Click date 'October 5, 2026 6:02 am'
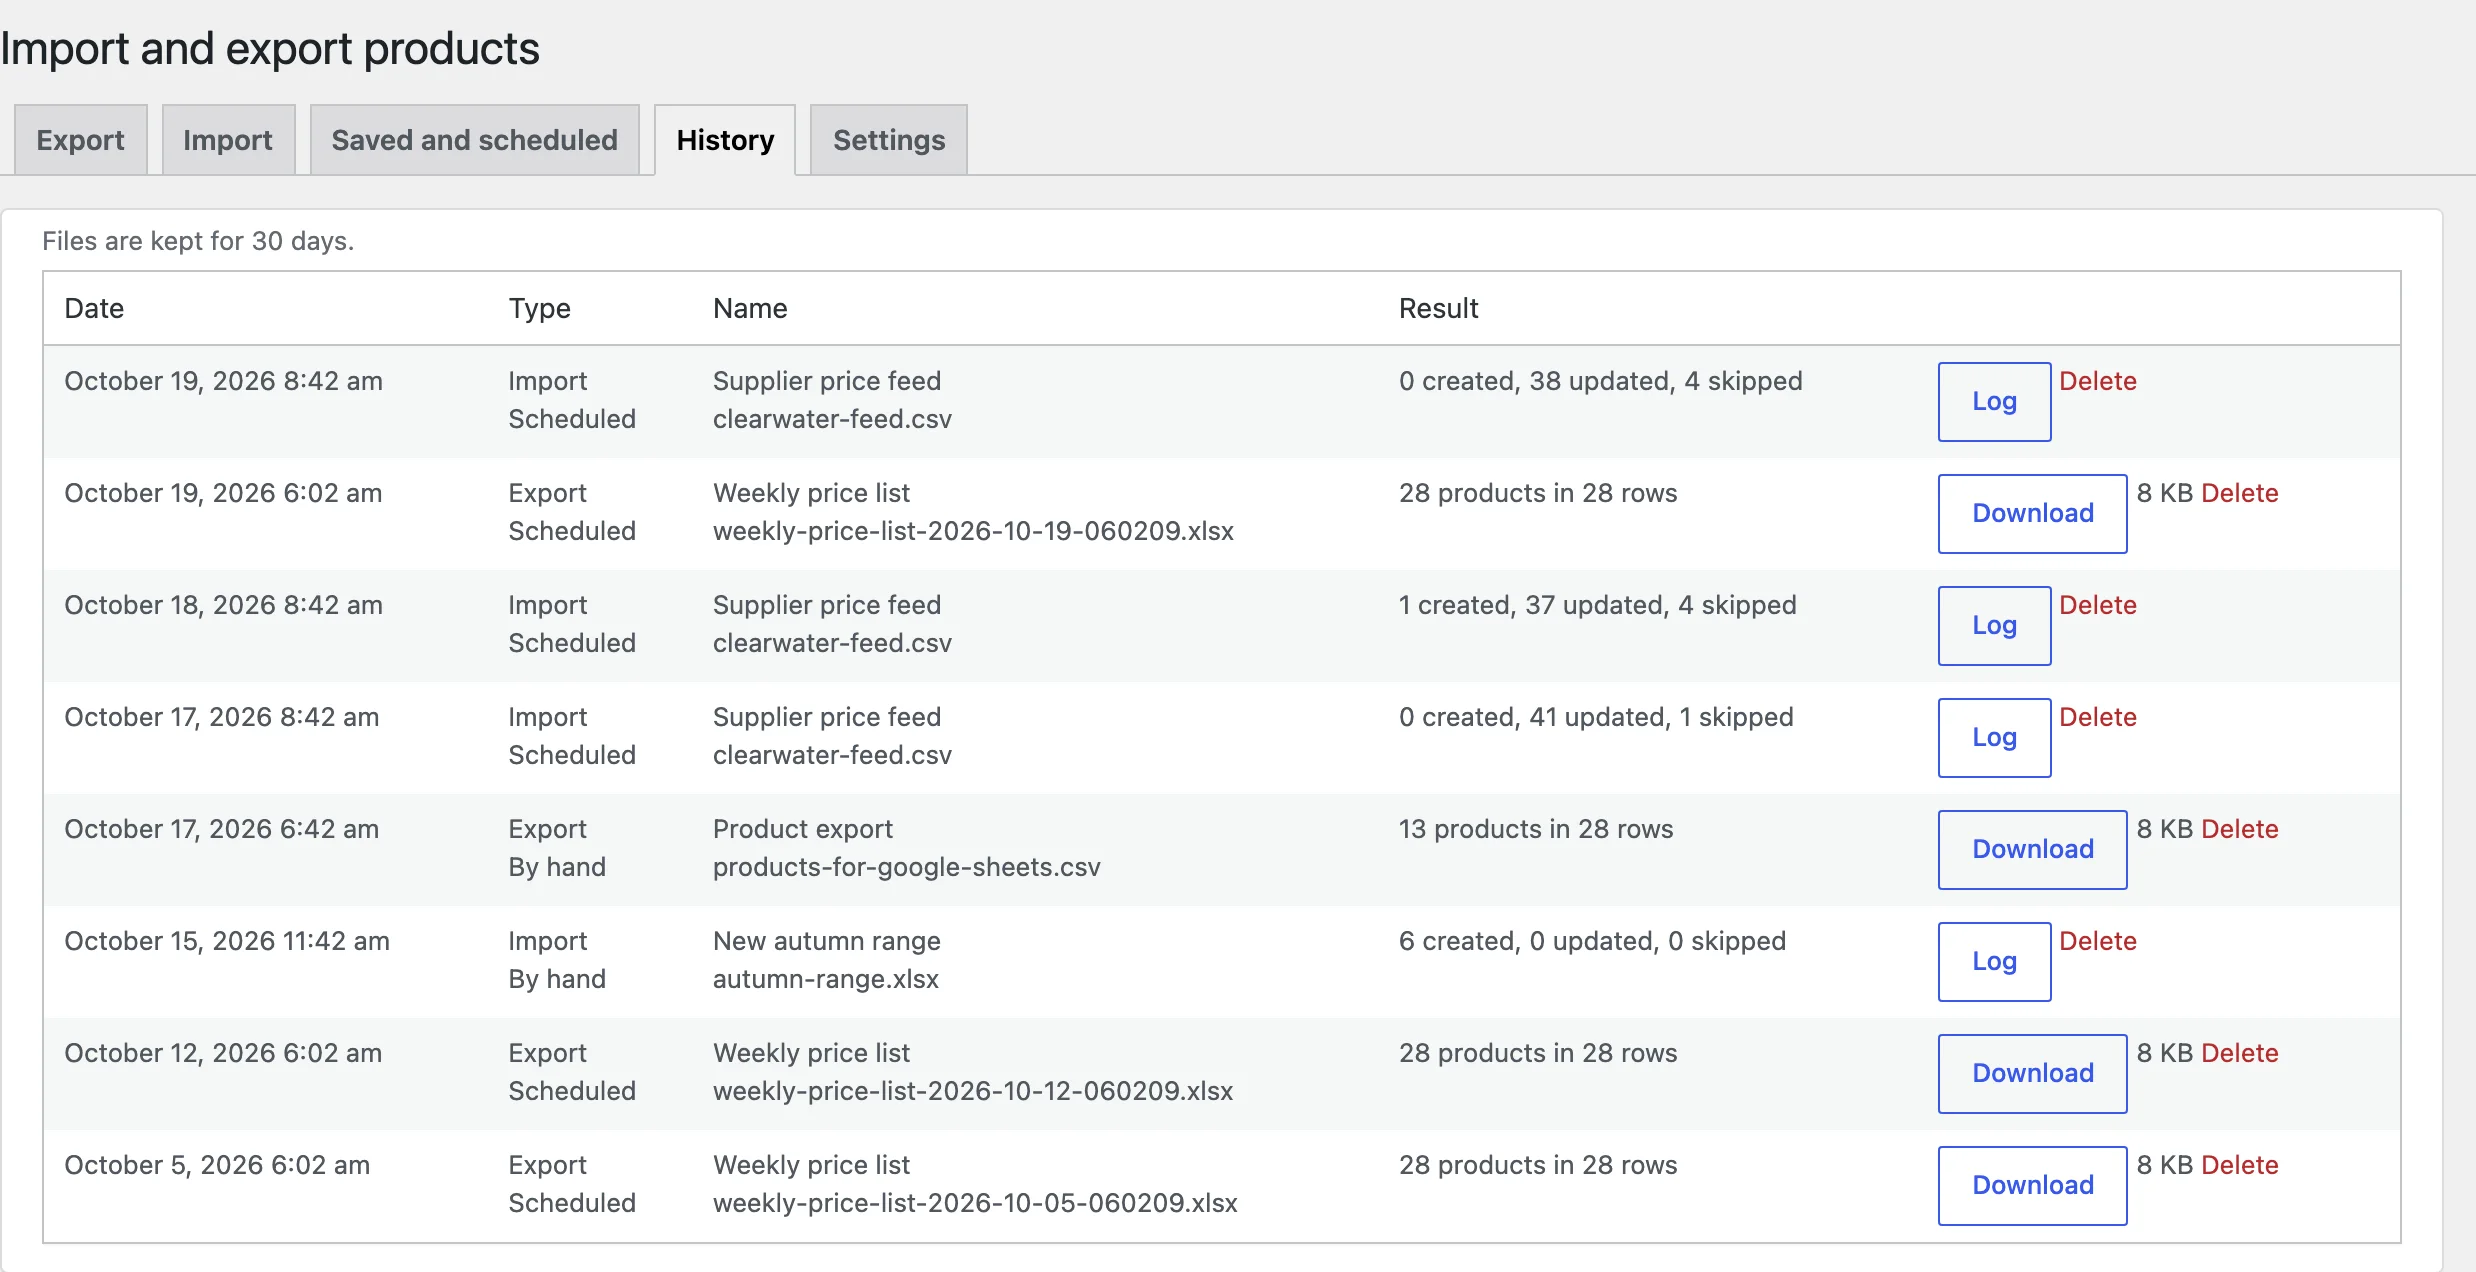 pos(217,1165)
